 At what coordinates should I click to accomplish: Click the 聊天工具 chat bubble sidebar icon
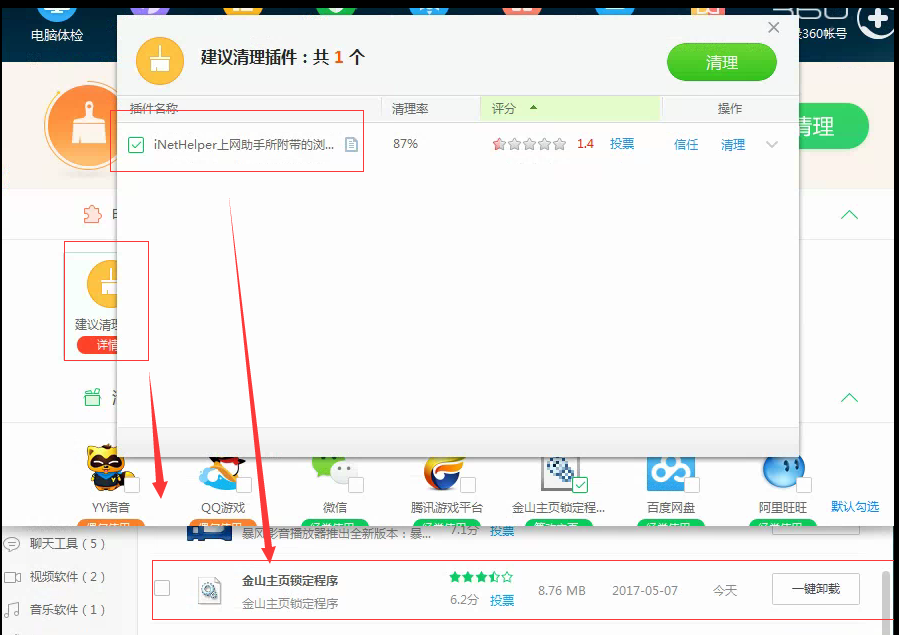pyautogui.click(x=11, y=543)
